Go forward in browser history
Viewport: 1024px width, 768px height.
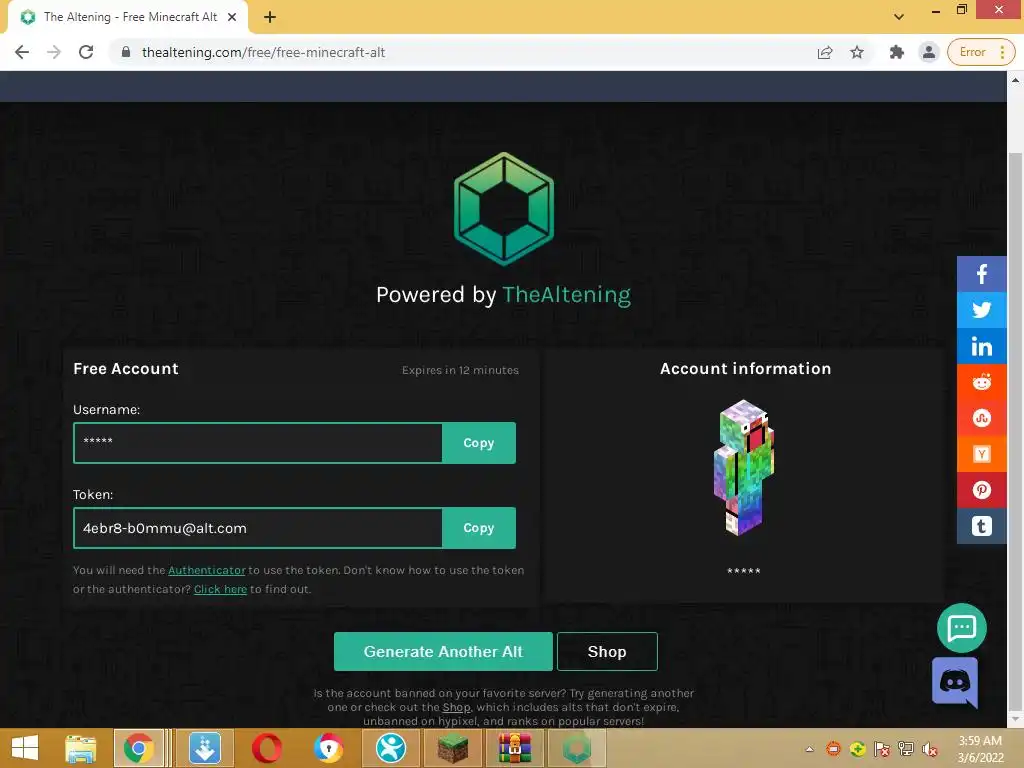[54, 52]
